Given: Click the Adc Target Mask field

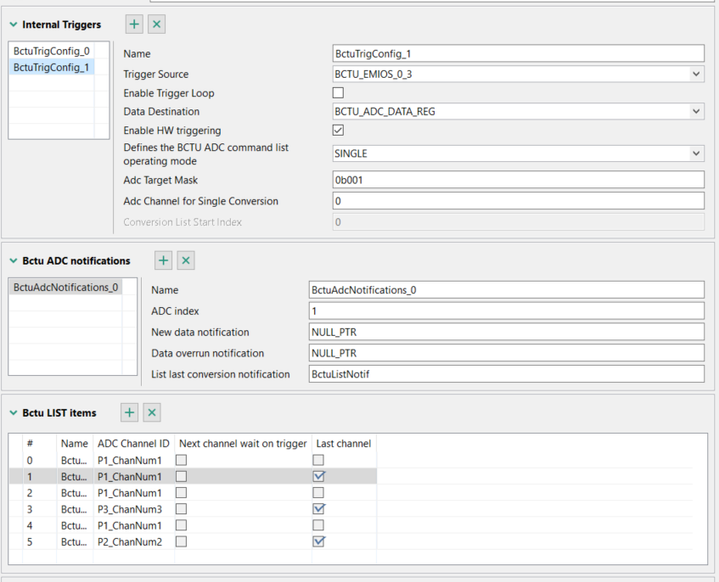Looking at the screenshot, I should [x=518, y=180].
